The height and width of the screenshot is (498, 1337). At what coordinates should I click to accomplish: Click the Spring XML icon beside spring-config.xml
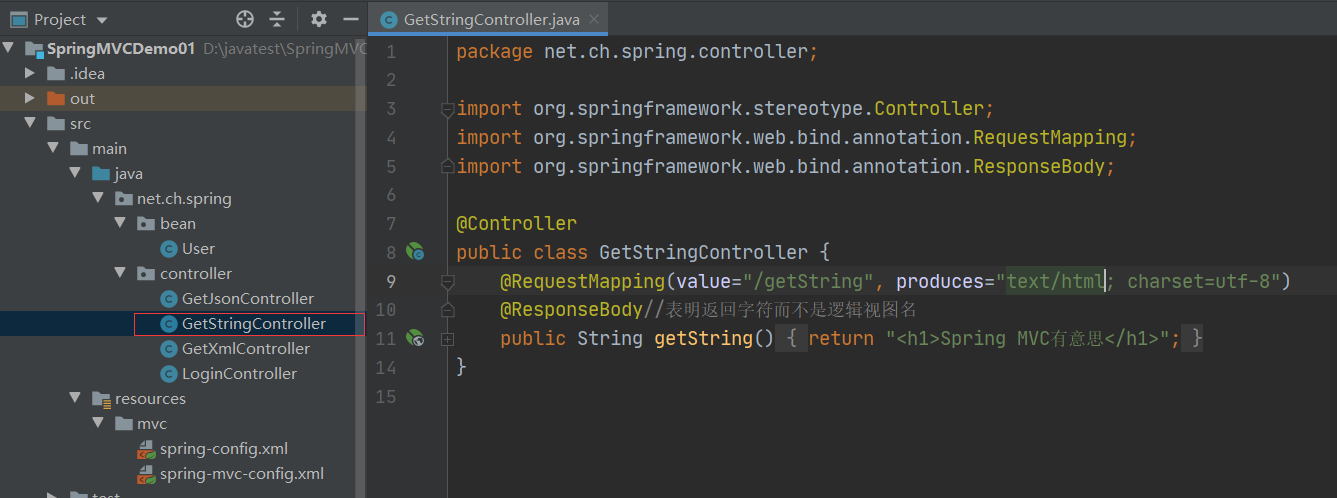click(146, 448)
